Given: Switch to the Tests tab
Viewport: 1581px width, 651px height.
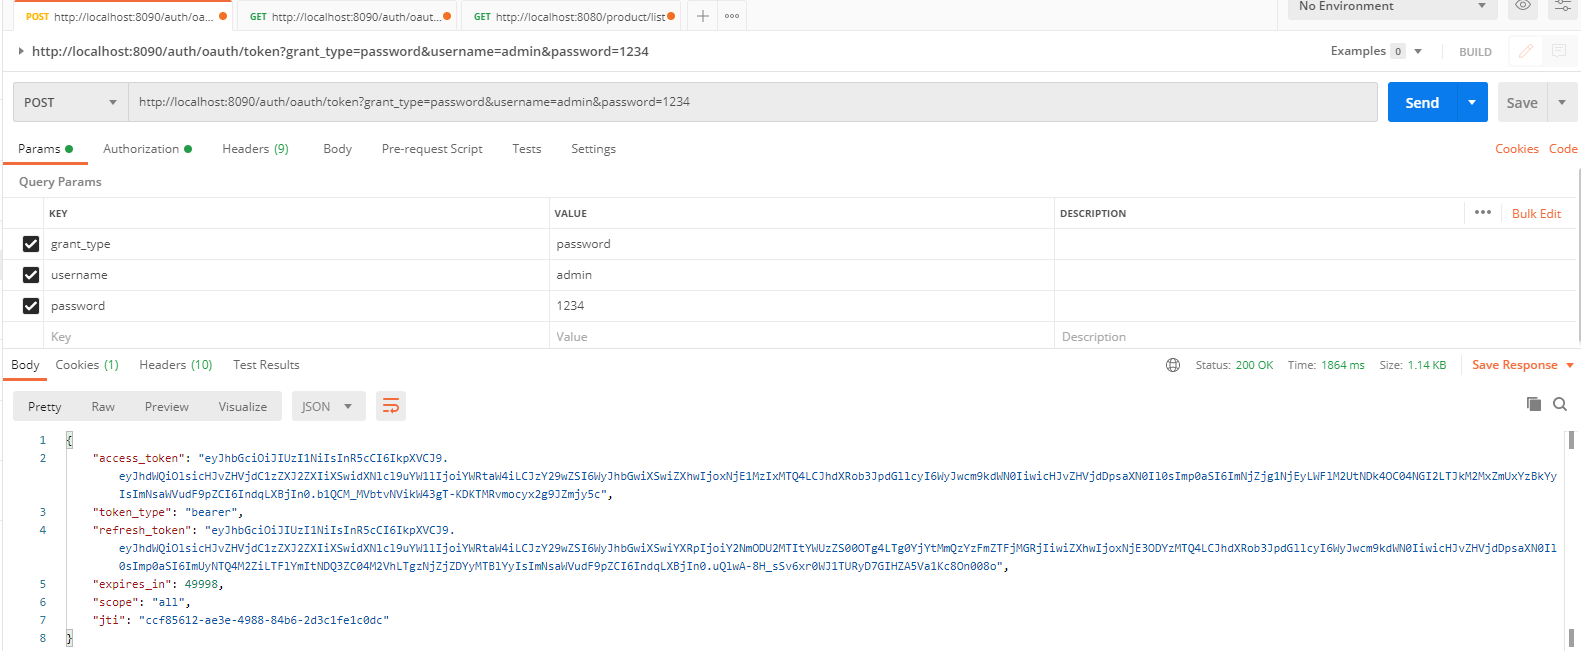Looking at the screenshot, I should pos(527,149).
